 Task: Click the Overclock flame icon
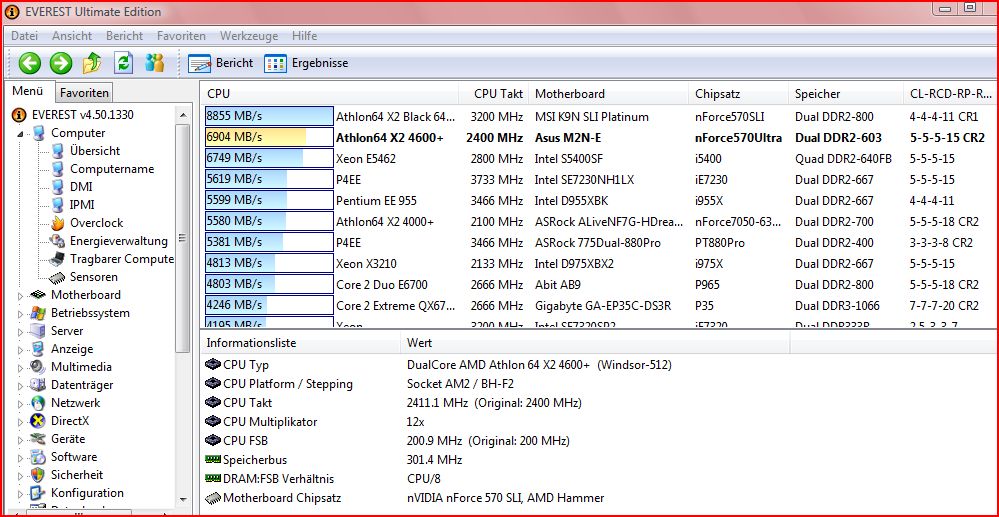click(x=58, y=223)
